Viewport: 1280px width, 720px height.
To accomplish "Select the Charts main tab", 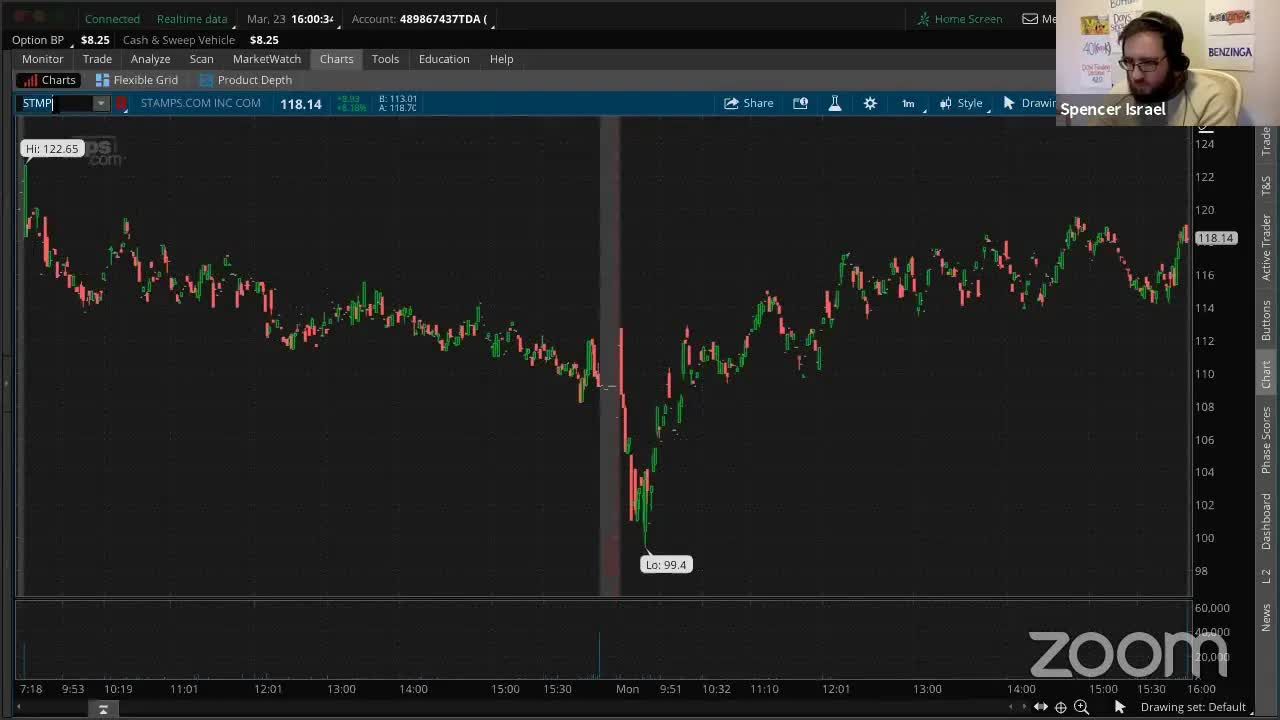I will [x=336, y=59].
